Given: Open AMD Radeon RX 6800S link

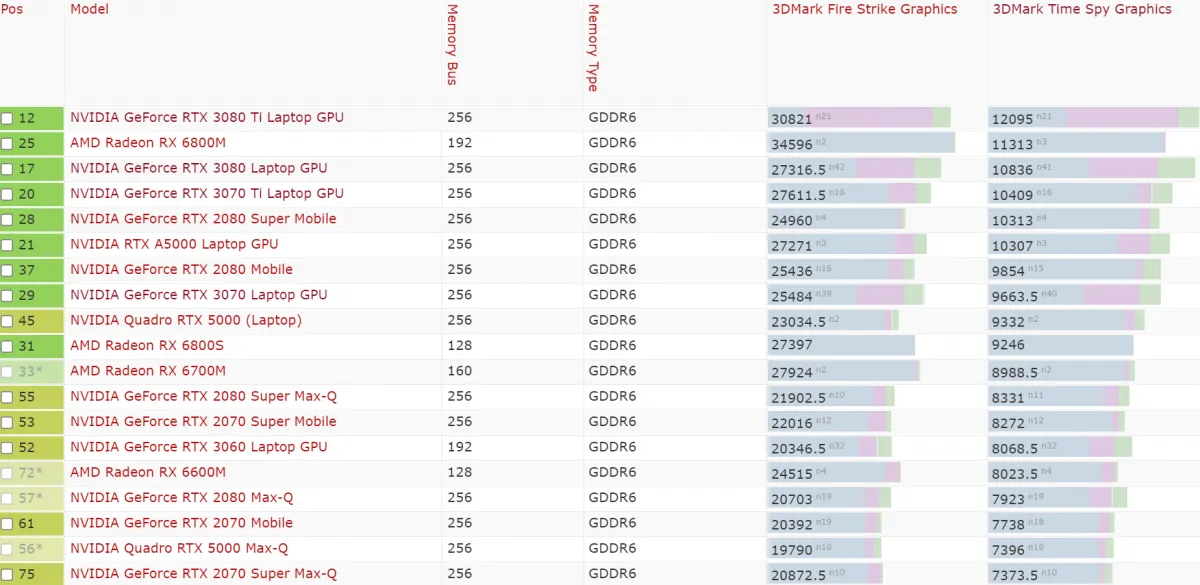Looking at the screenshot, I should [x=147, y=345].
